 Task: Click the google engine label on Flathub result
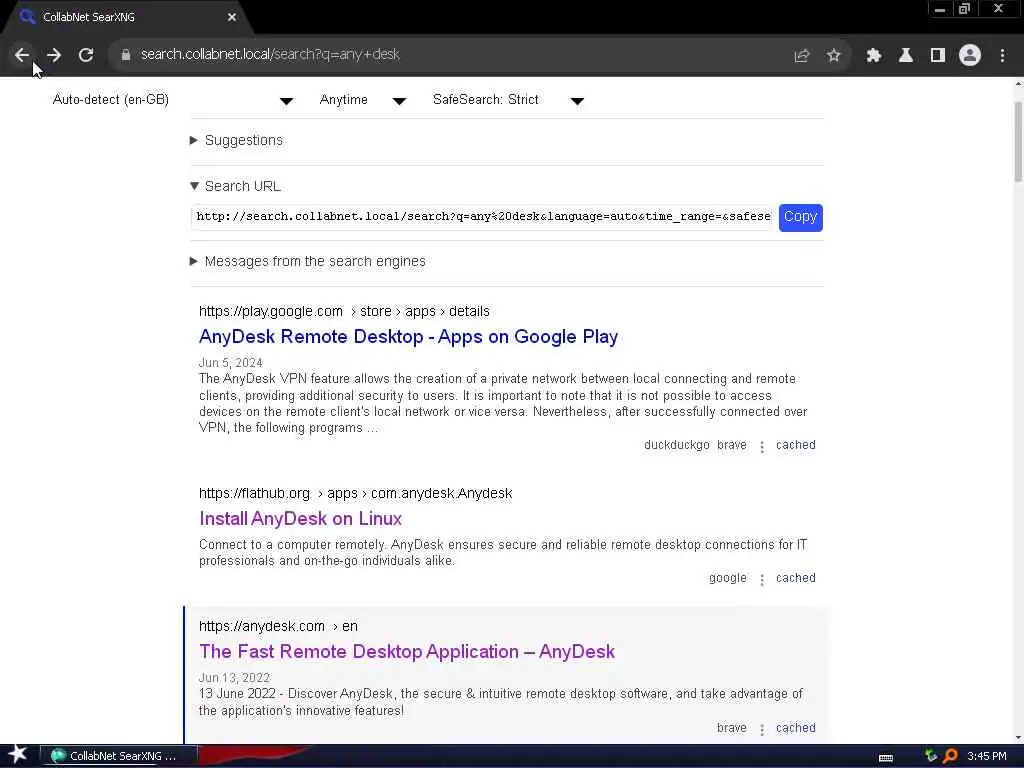coord(728,578)
